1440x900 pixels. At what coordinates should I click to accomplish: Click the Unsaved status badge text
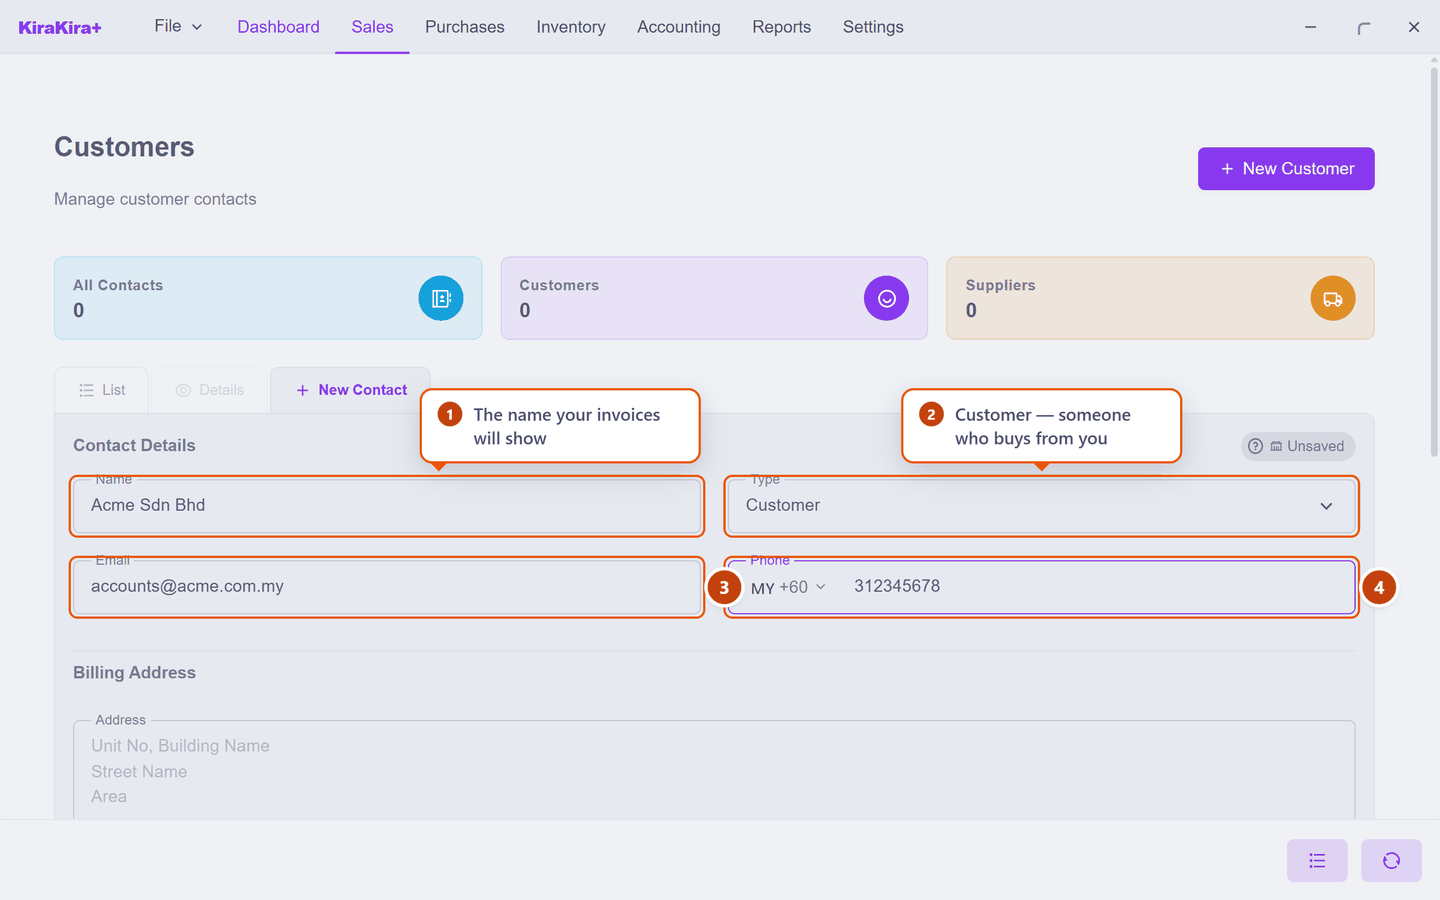click(x=1315, y=446)
